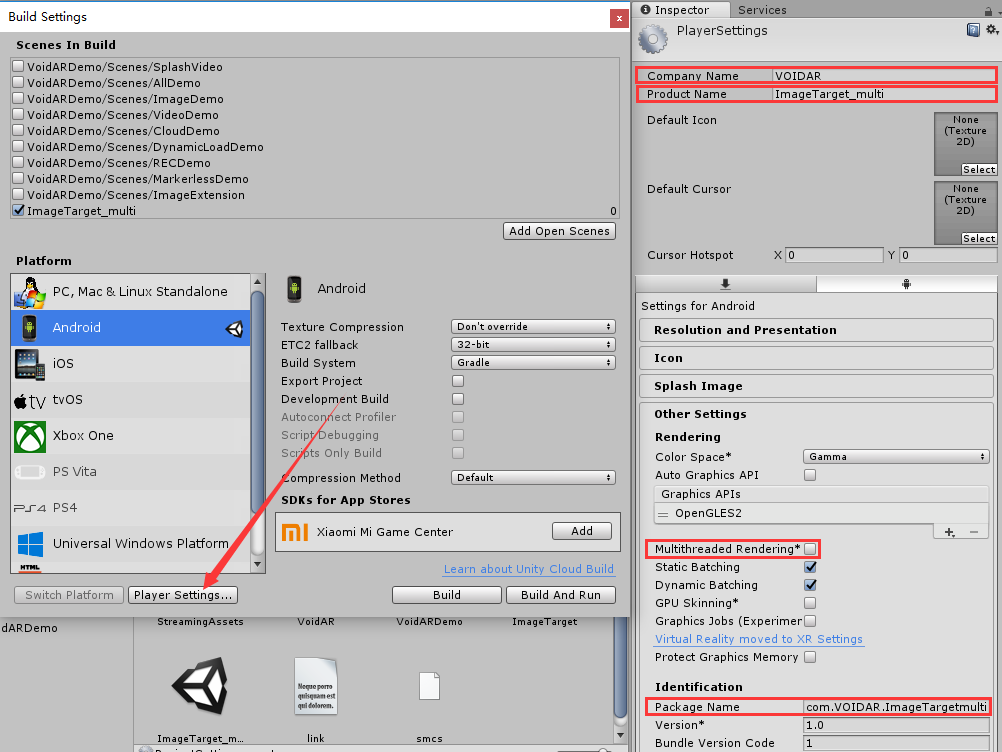The height and width of the screenshot is (752, 1002).
Task: Click the large Android icon in build options
Action: 294,289
